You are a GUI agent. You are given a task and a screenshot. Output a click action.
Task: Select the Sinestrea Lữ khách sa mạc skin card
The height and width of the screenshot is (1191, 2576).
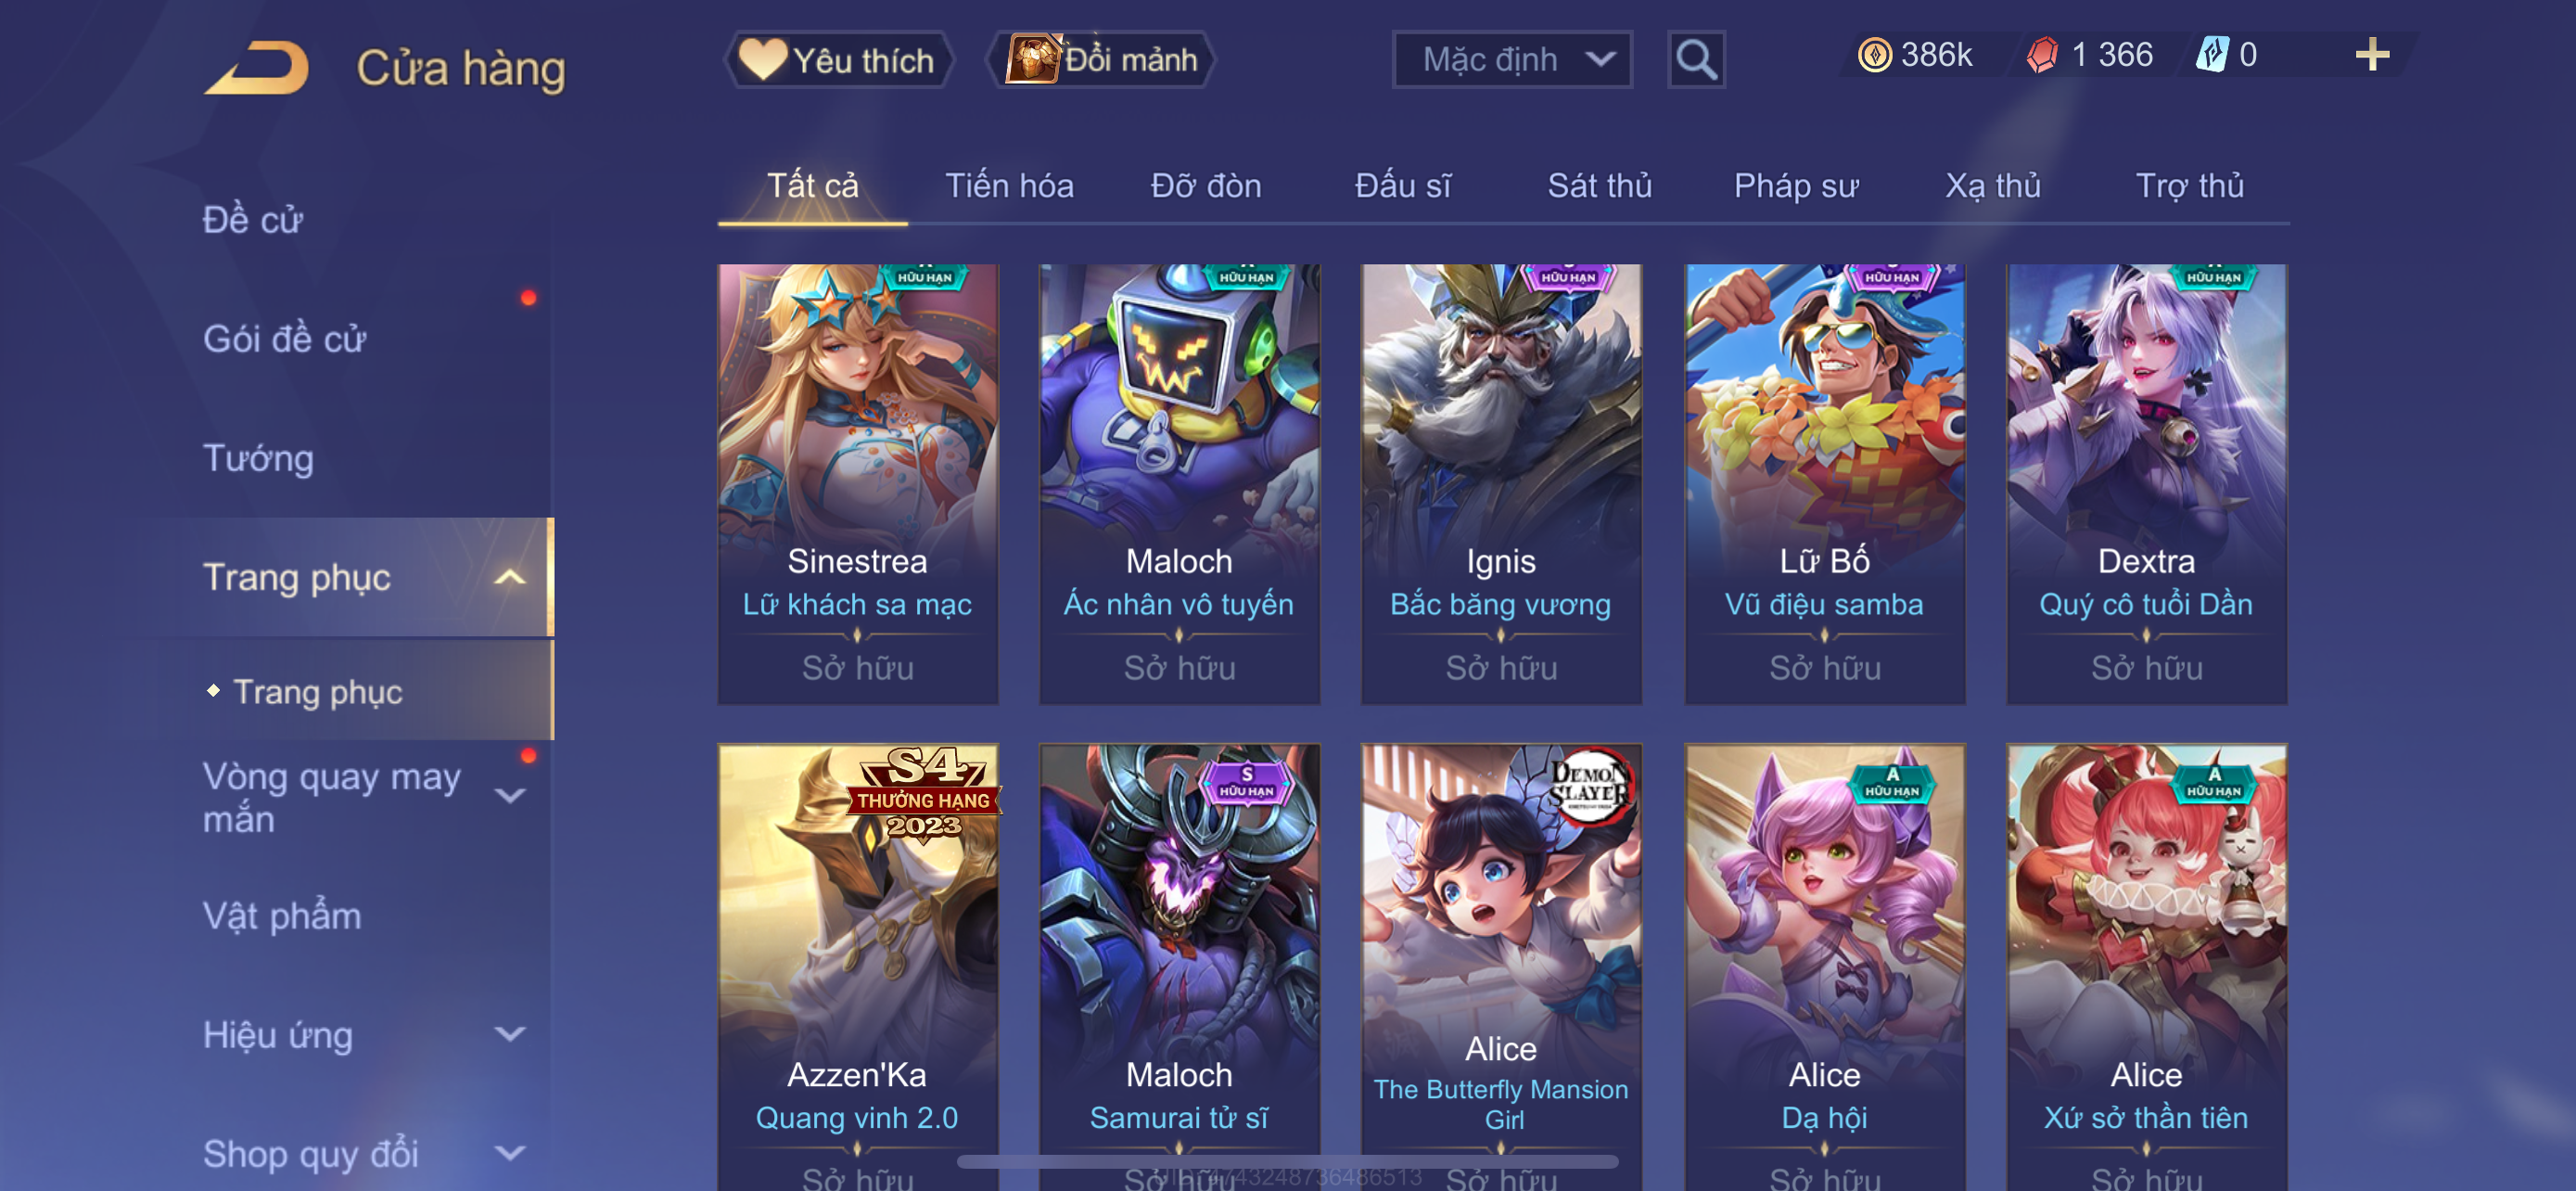pos(857,484)
